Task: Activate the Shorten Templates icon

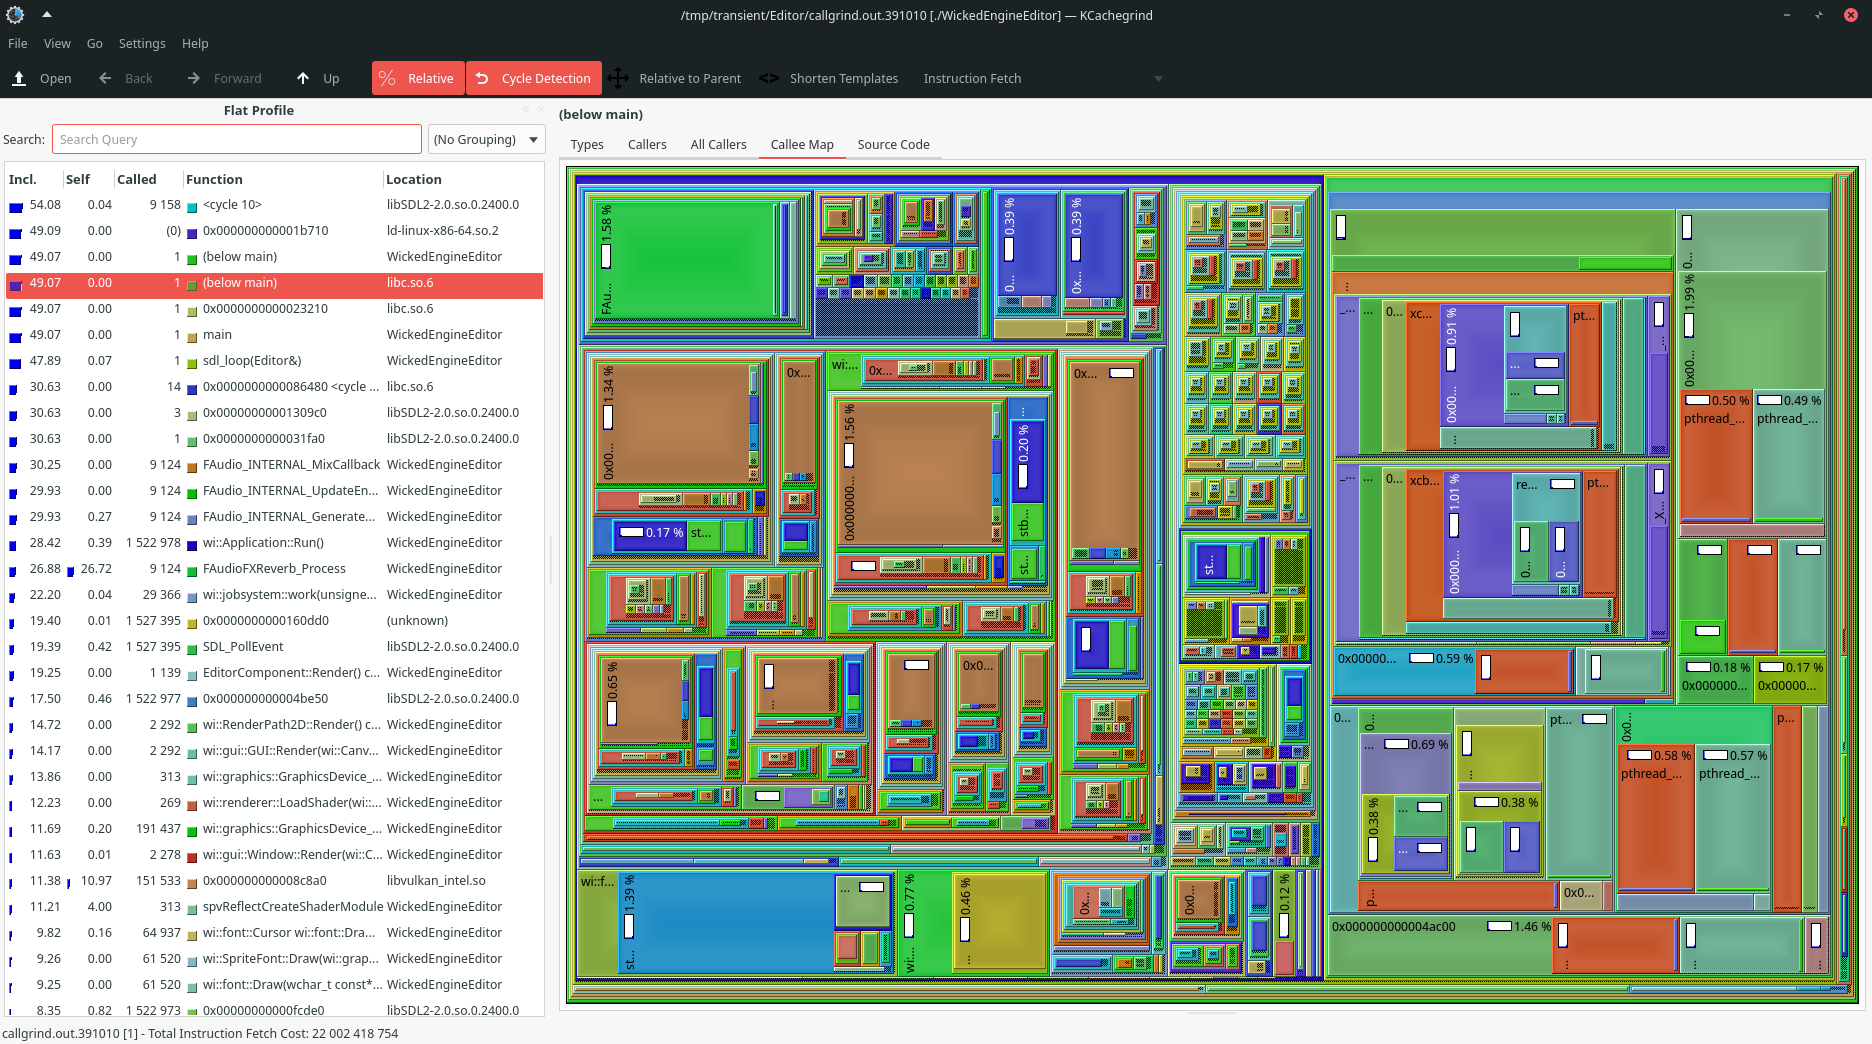Action: 768,78
